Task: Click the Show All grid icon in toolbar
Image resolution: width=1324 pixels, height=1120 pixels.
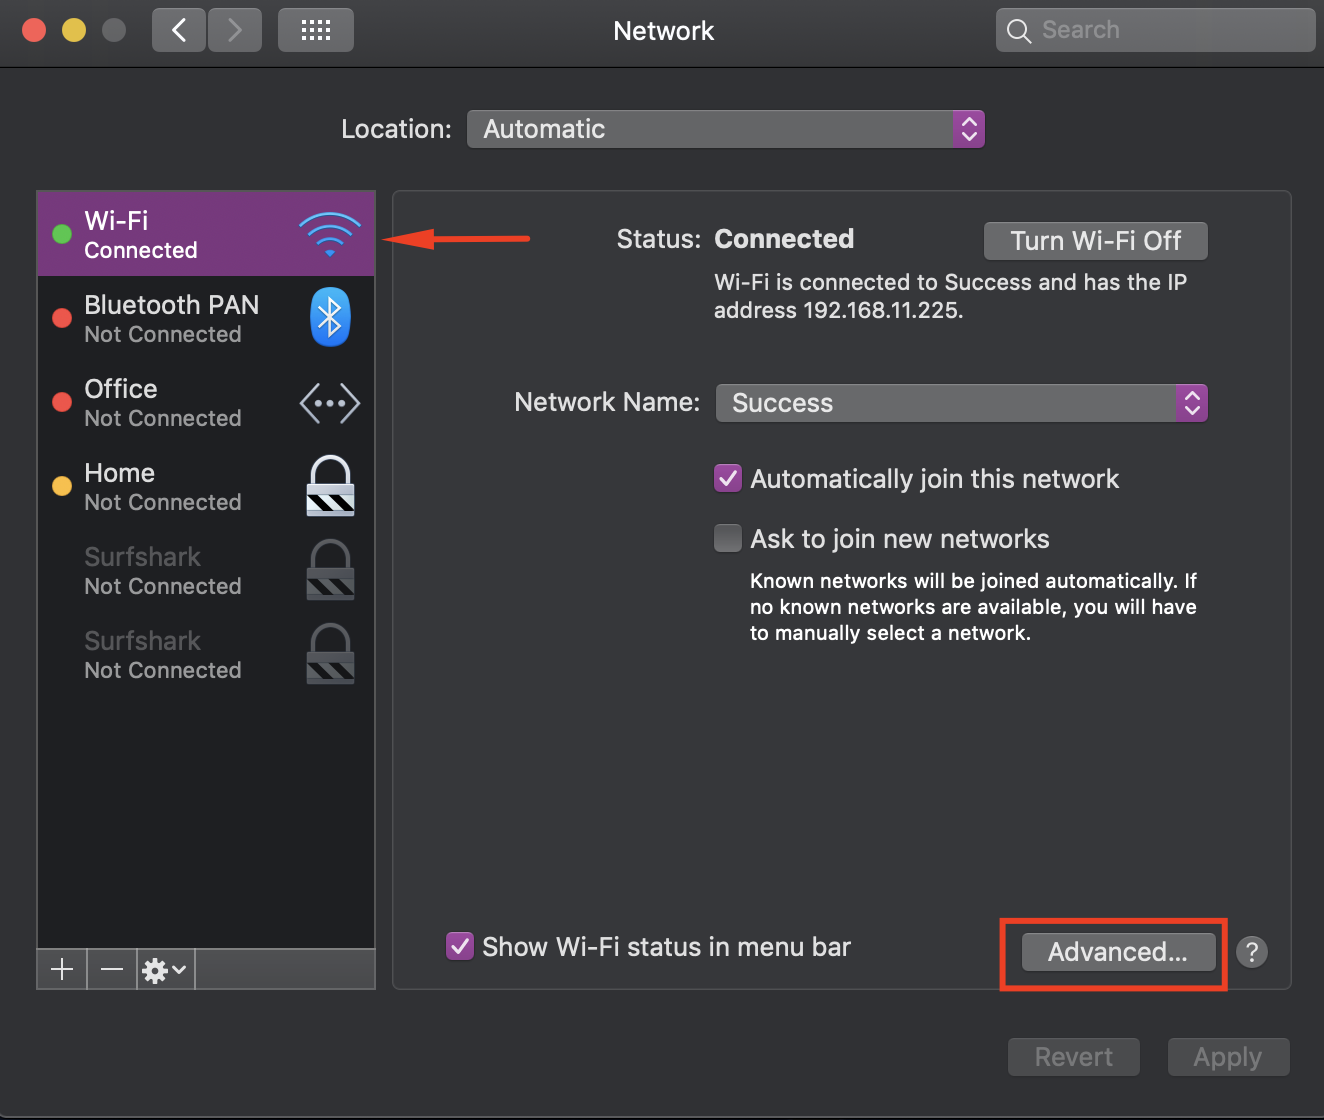Action: (315, 30)
